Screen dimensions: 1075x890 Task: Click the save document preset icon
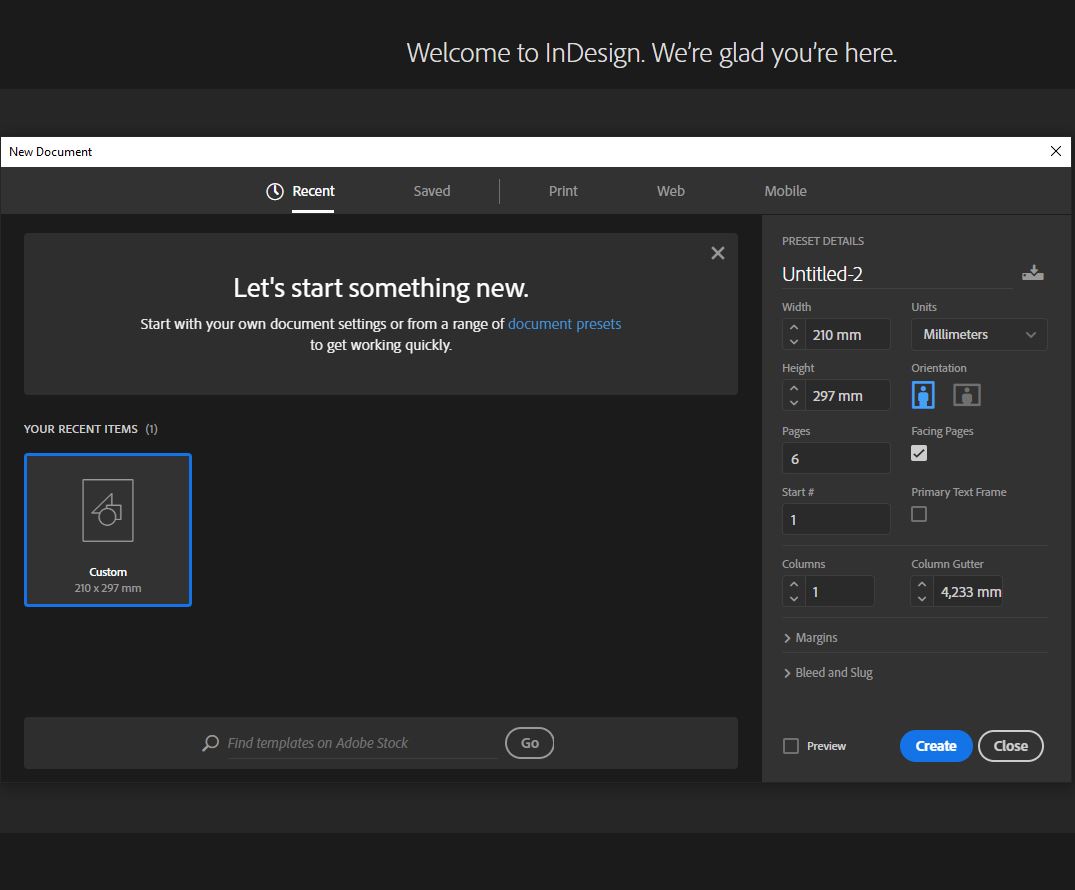[1032, 273]
